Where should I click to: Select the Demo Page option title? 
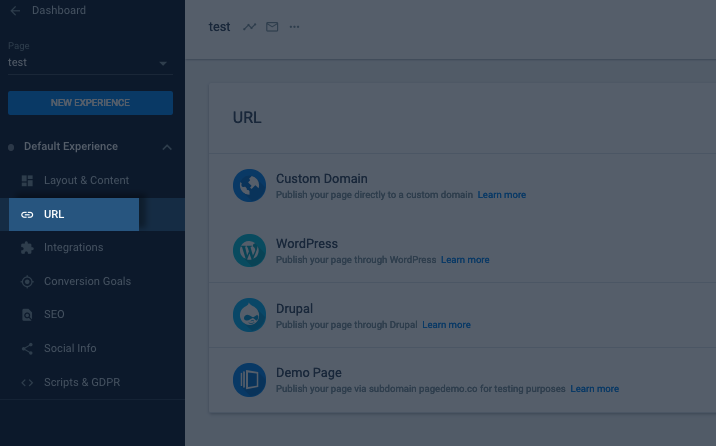pyautogui.click(x=309, y=373)
